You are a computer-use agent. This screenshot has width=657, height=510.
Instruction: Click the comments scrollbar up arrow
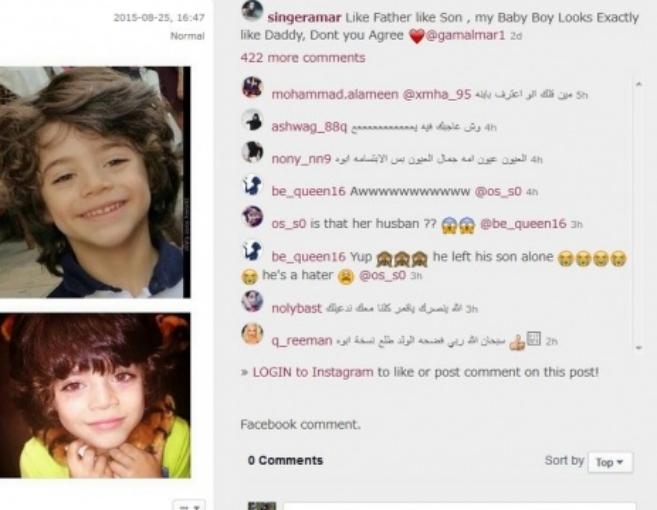(x=639, y=84)
